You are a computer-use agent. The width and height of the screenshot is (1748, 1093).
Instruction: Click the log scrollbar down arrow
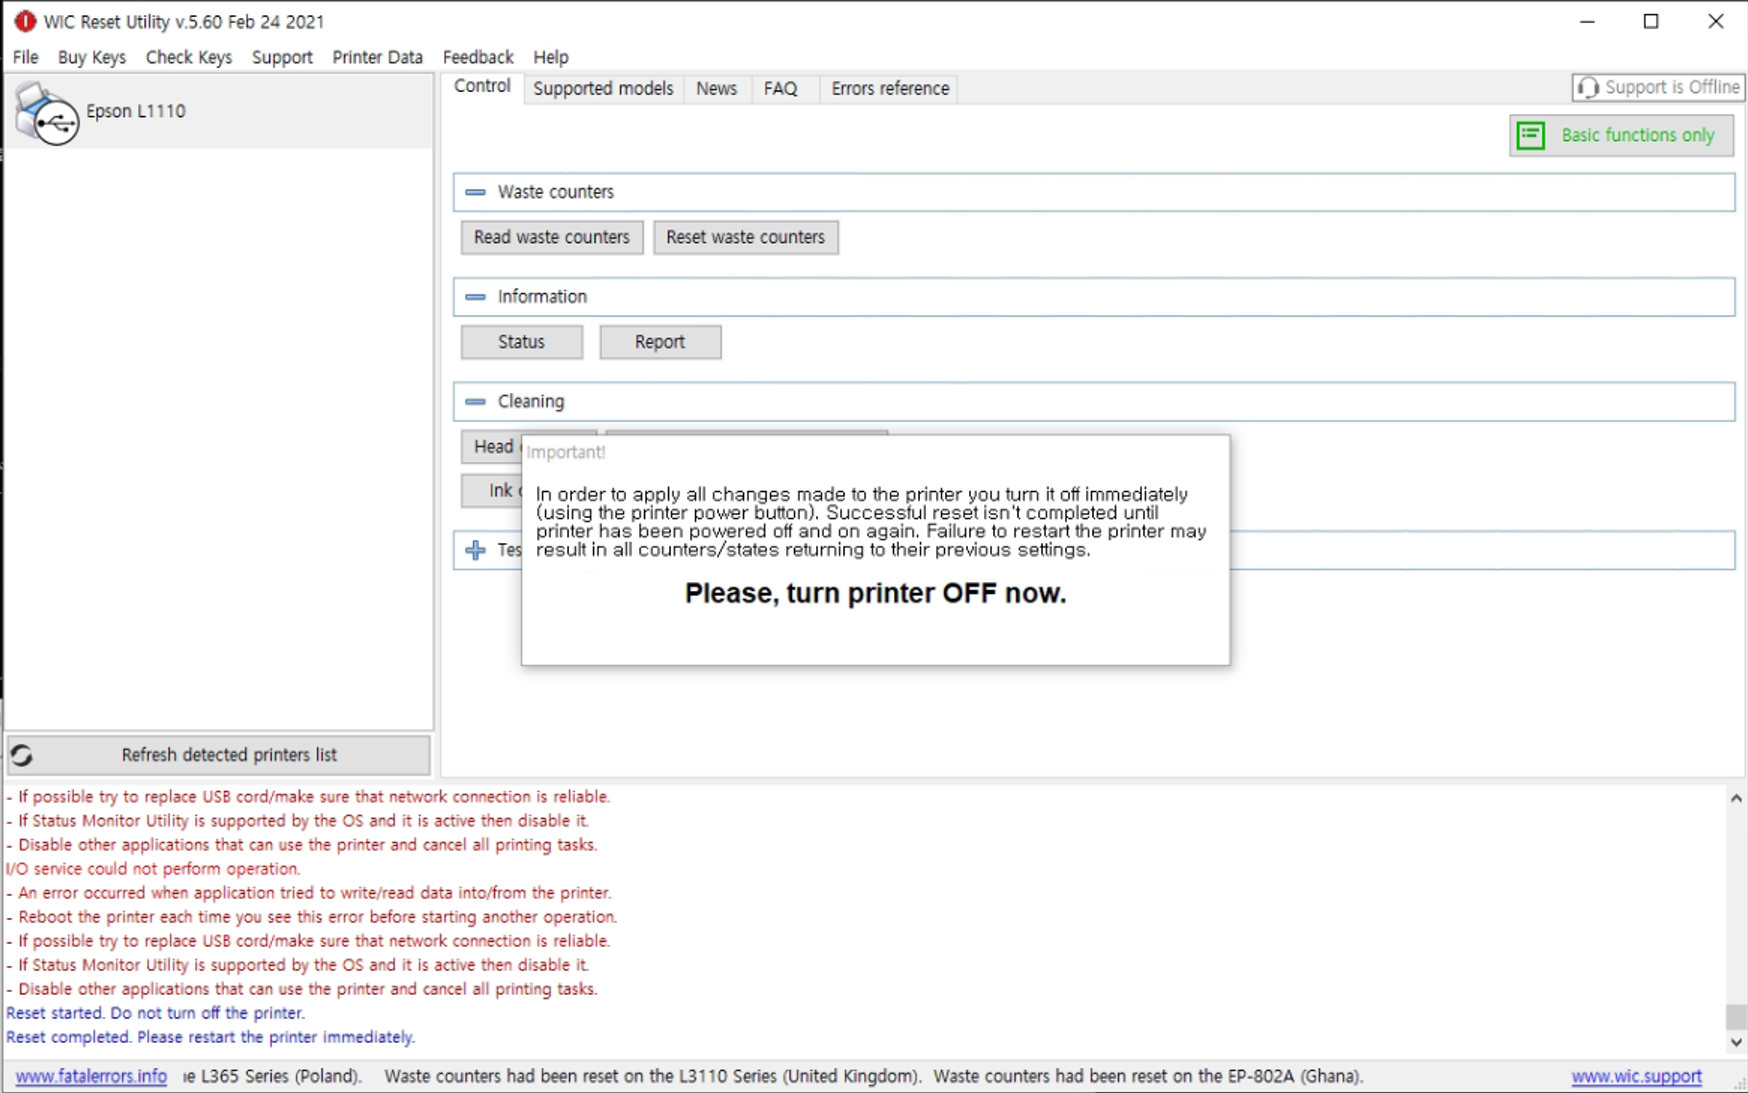1736,1043
